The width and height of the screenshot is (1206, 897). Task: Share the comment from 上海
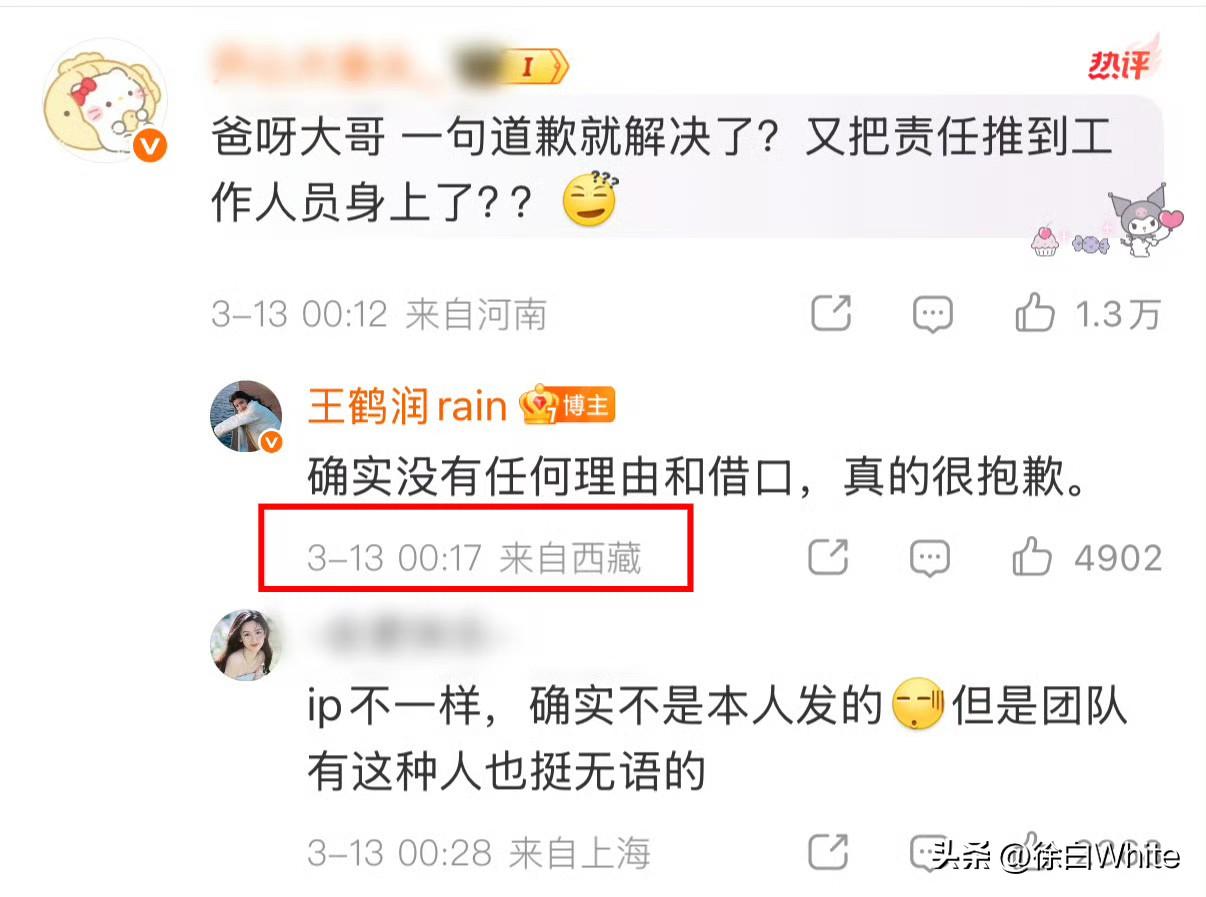click(x=828, y=852)
